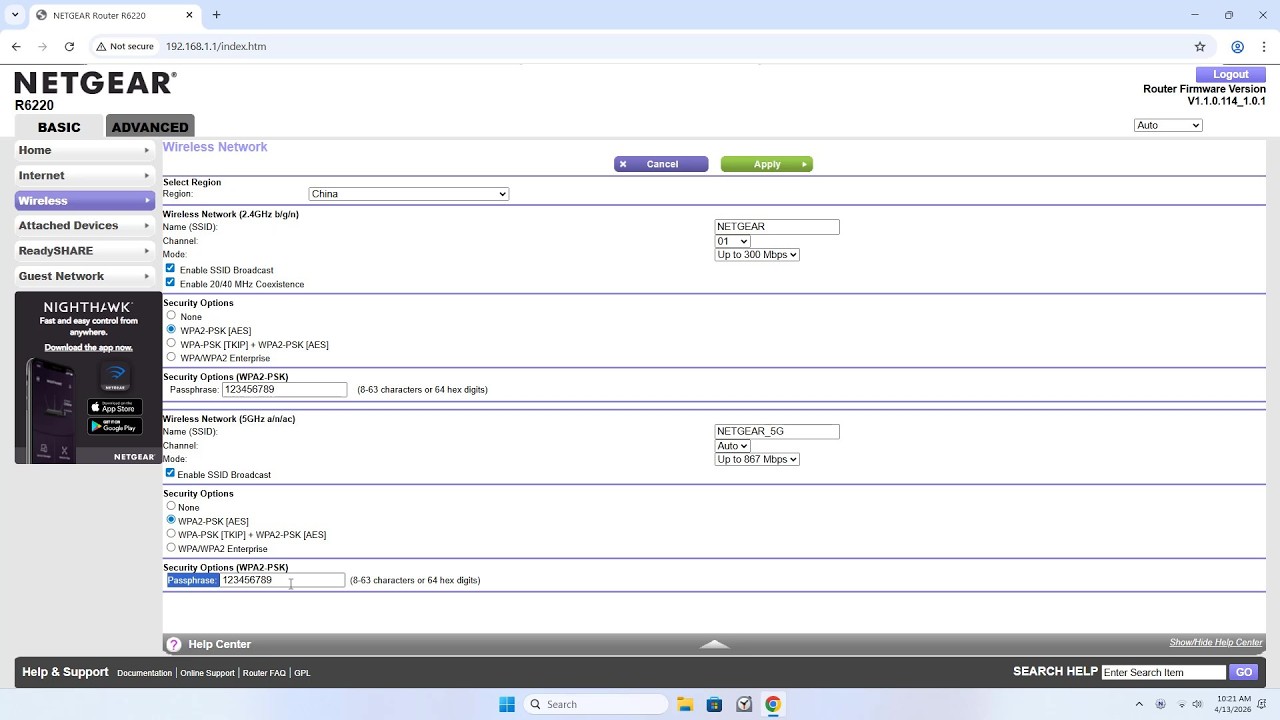Viewport: 1280px width, 720px height.
Task: Click the Cancel button
Action: pyautogui.click(x=661, y=164)
